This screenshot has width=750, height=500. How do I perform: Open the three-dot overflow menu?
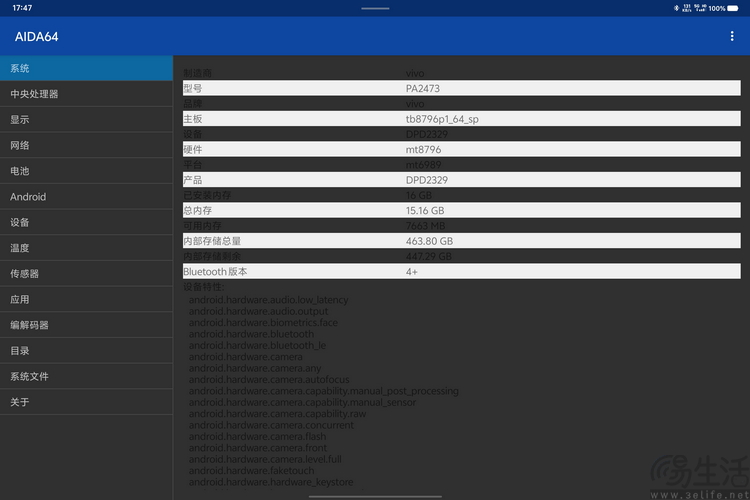(x=732, y=36)
